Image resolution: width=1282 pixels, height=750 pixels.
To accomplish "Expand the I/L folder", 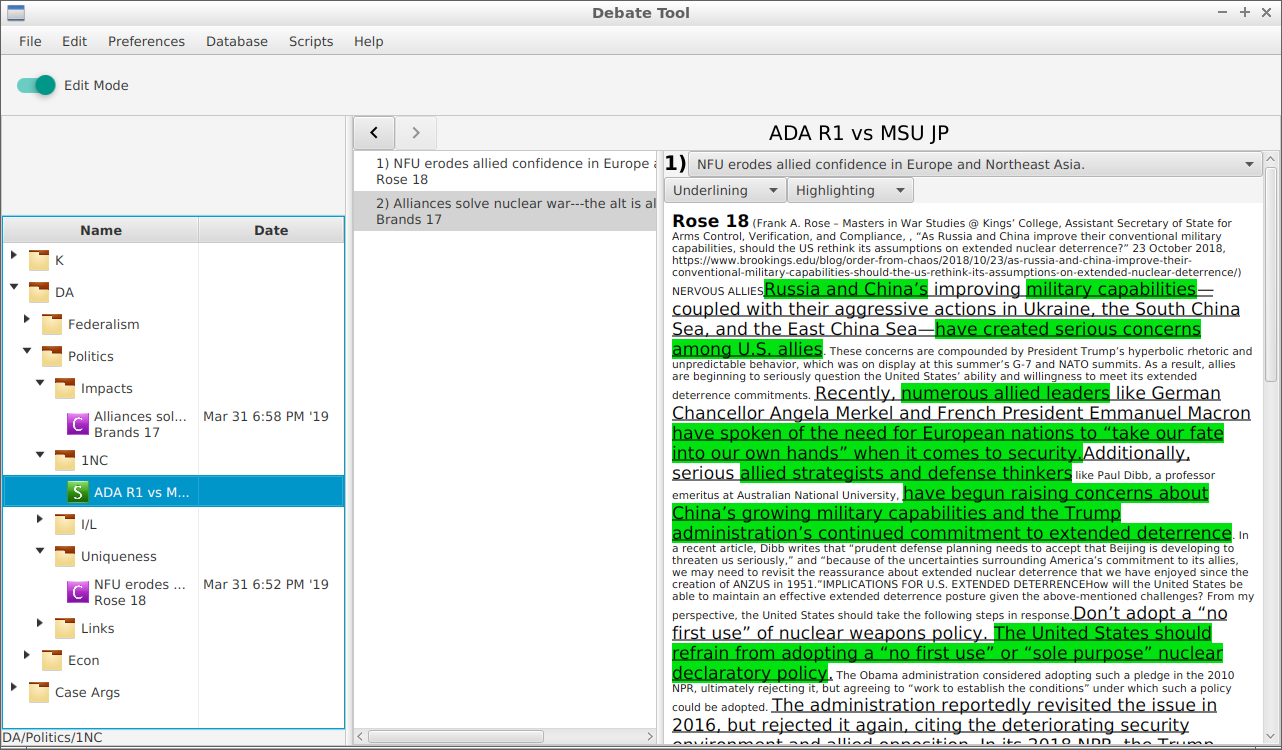I will pos(40,520).
